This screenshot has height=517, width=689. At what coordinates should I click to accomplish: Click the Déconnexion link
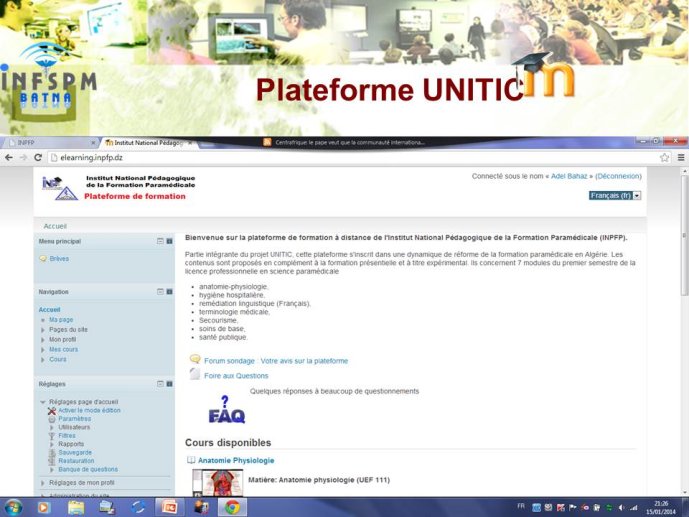pyautogui.click(x=618, y=176)
